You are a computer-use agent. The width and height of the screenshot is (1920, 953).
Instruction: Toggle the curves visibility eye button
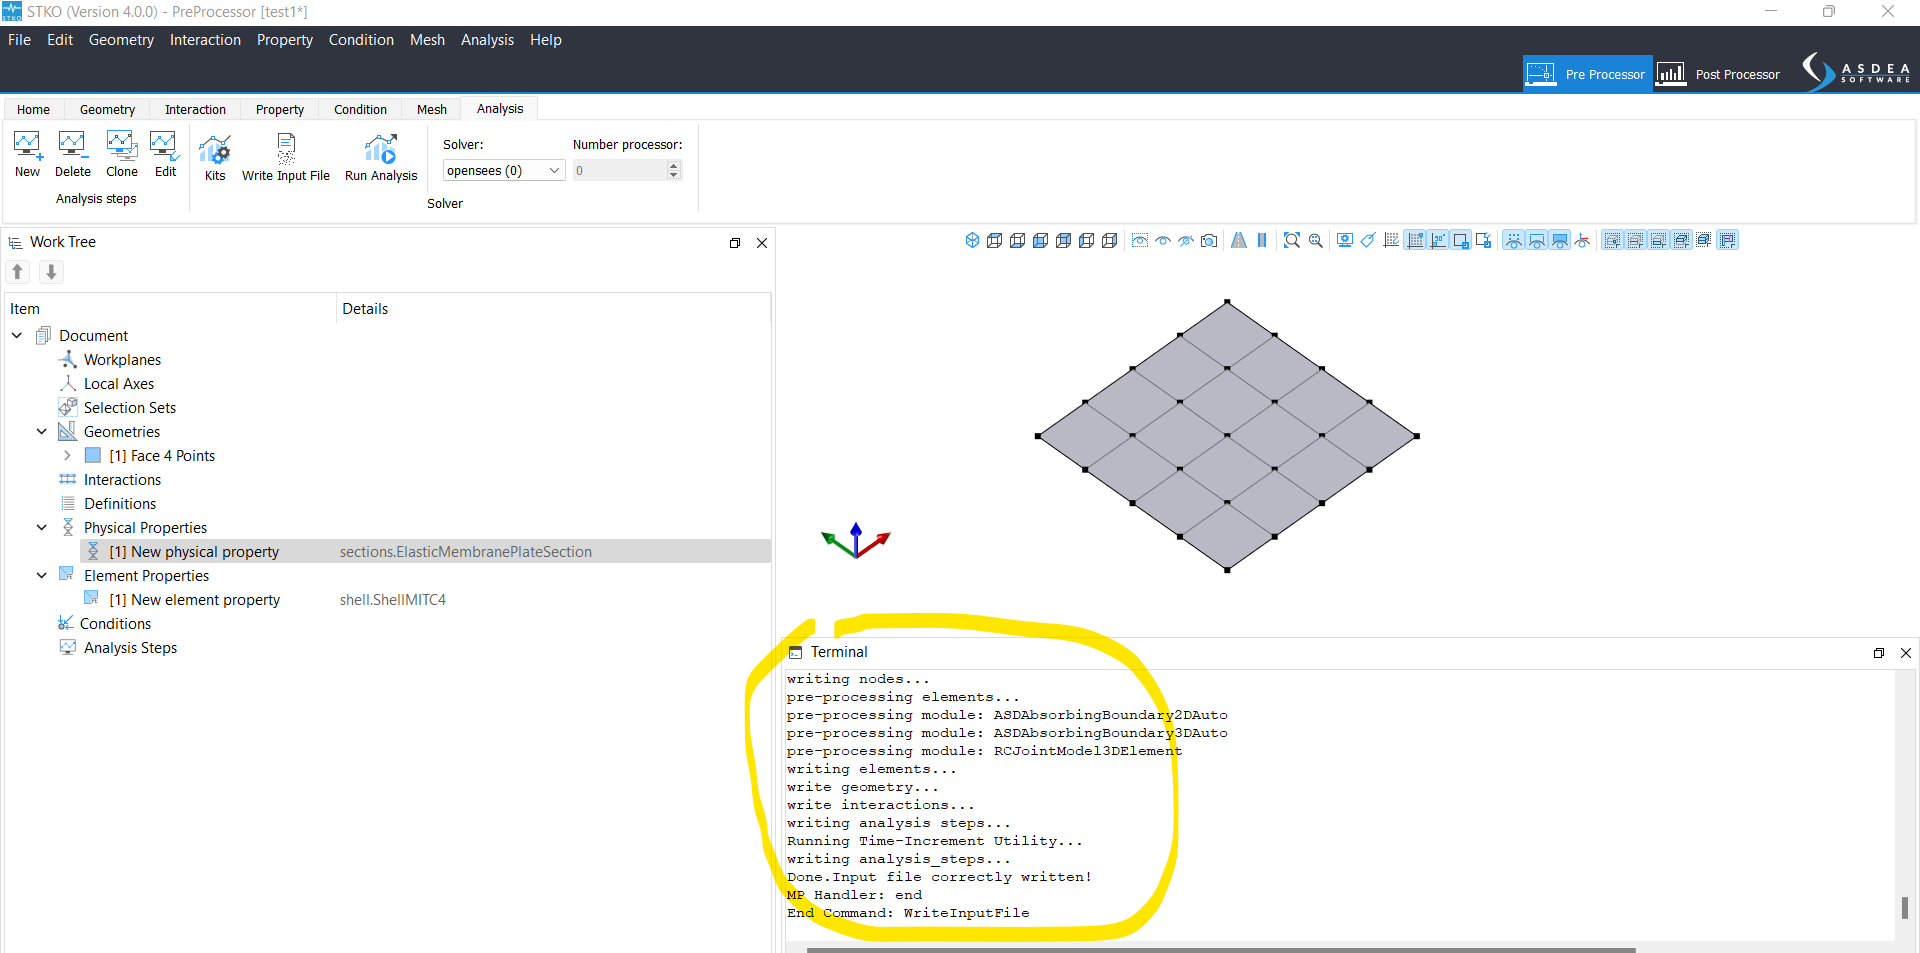click(x=1537, y=240)
